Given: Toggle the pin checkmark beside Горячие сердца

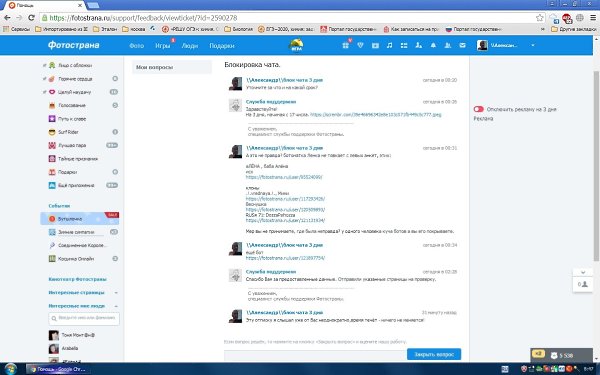Looking at the screenshot, I should [44, 79].
